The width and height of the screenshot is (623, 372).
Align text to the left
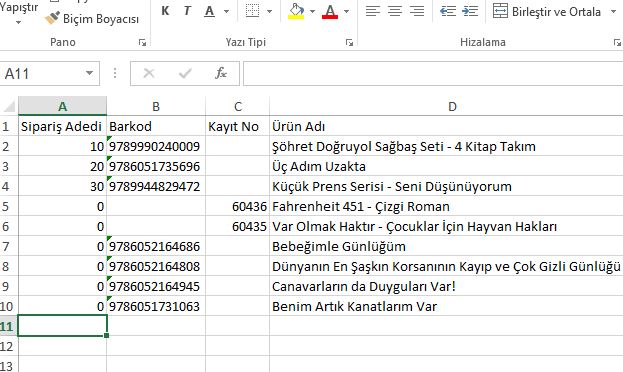click(373, 11)
